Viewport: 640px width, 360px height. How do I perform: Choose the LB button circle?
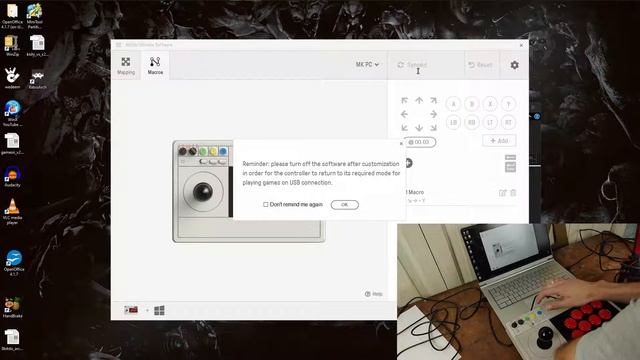453,122
